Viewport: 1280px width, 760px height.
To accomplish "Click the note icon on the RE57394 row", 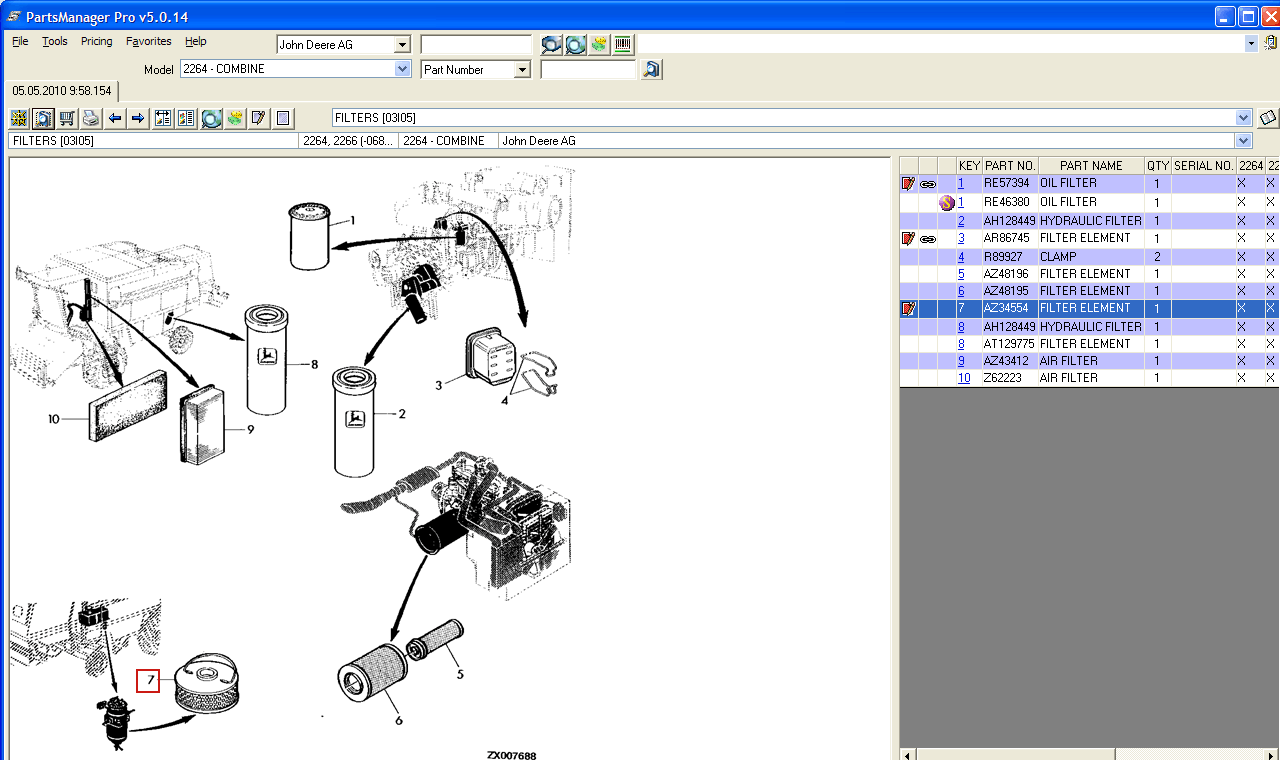I will tap(908, 184).
